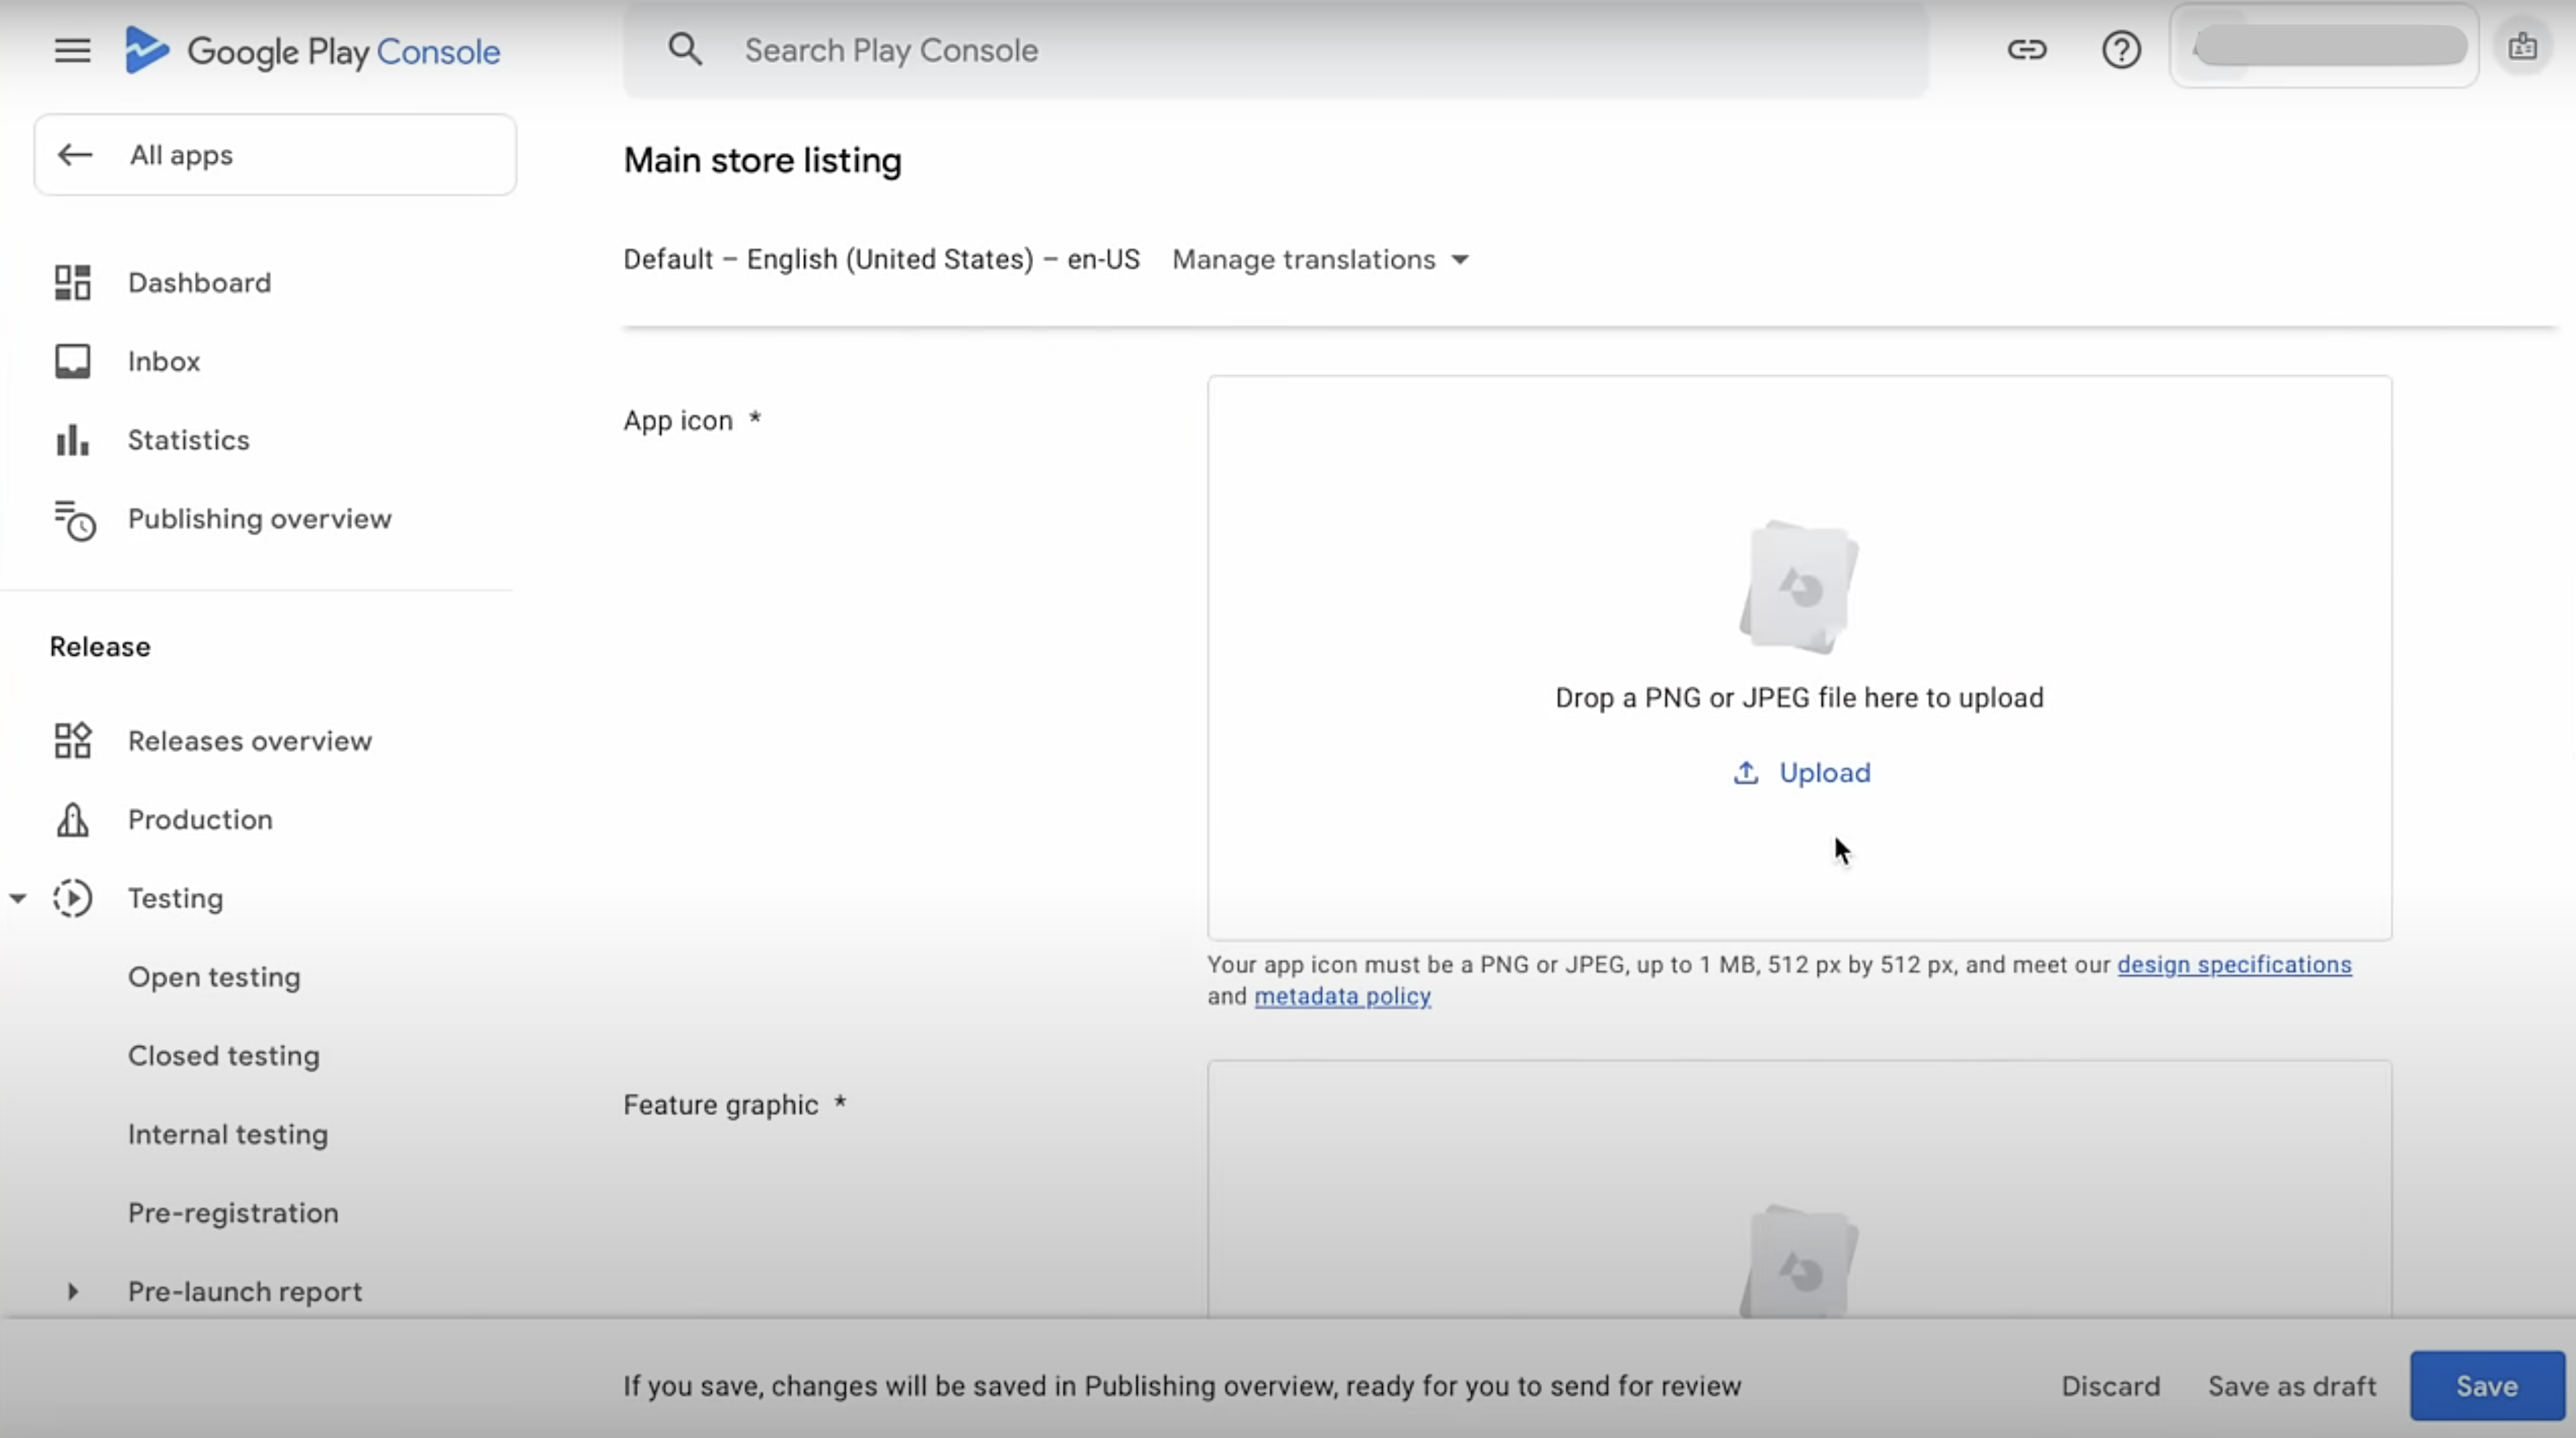Open the metadata policy link
2576x1438 pixels.
click(1342, 996)
